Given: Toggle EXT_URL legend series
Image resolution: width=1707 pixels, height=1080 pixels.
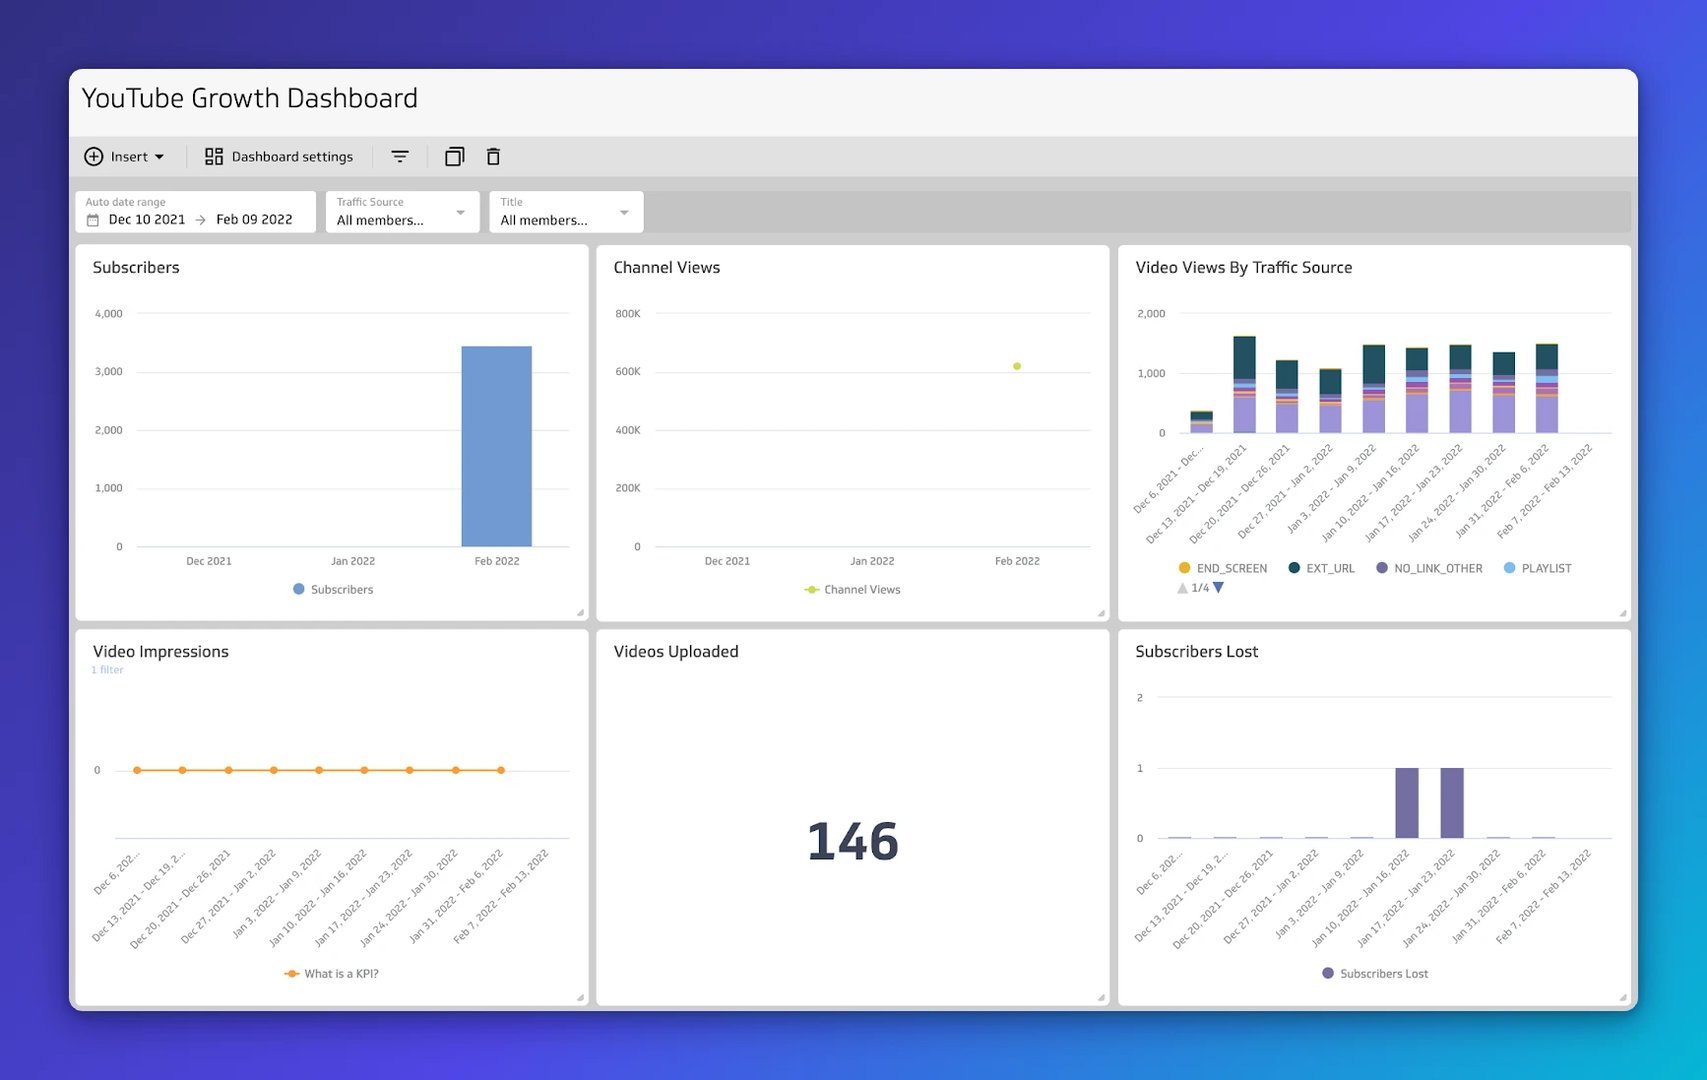Looking at the screenshot, I should (x=1322, y=568).
